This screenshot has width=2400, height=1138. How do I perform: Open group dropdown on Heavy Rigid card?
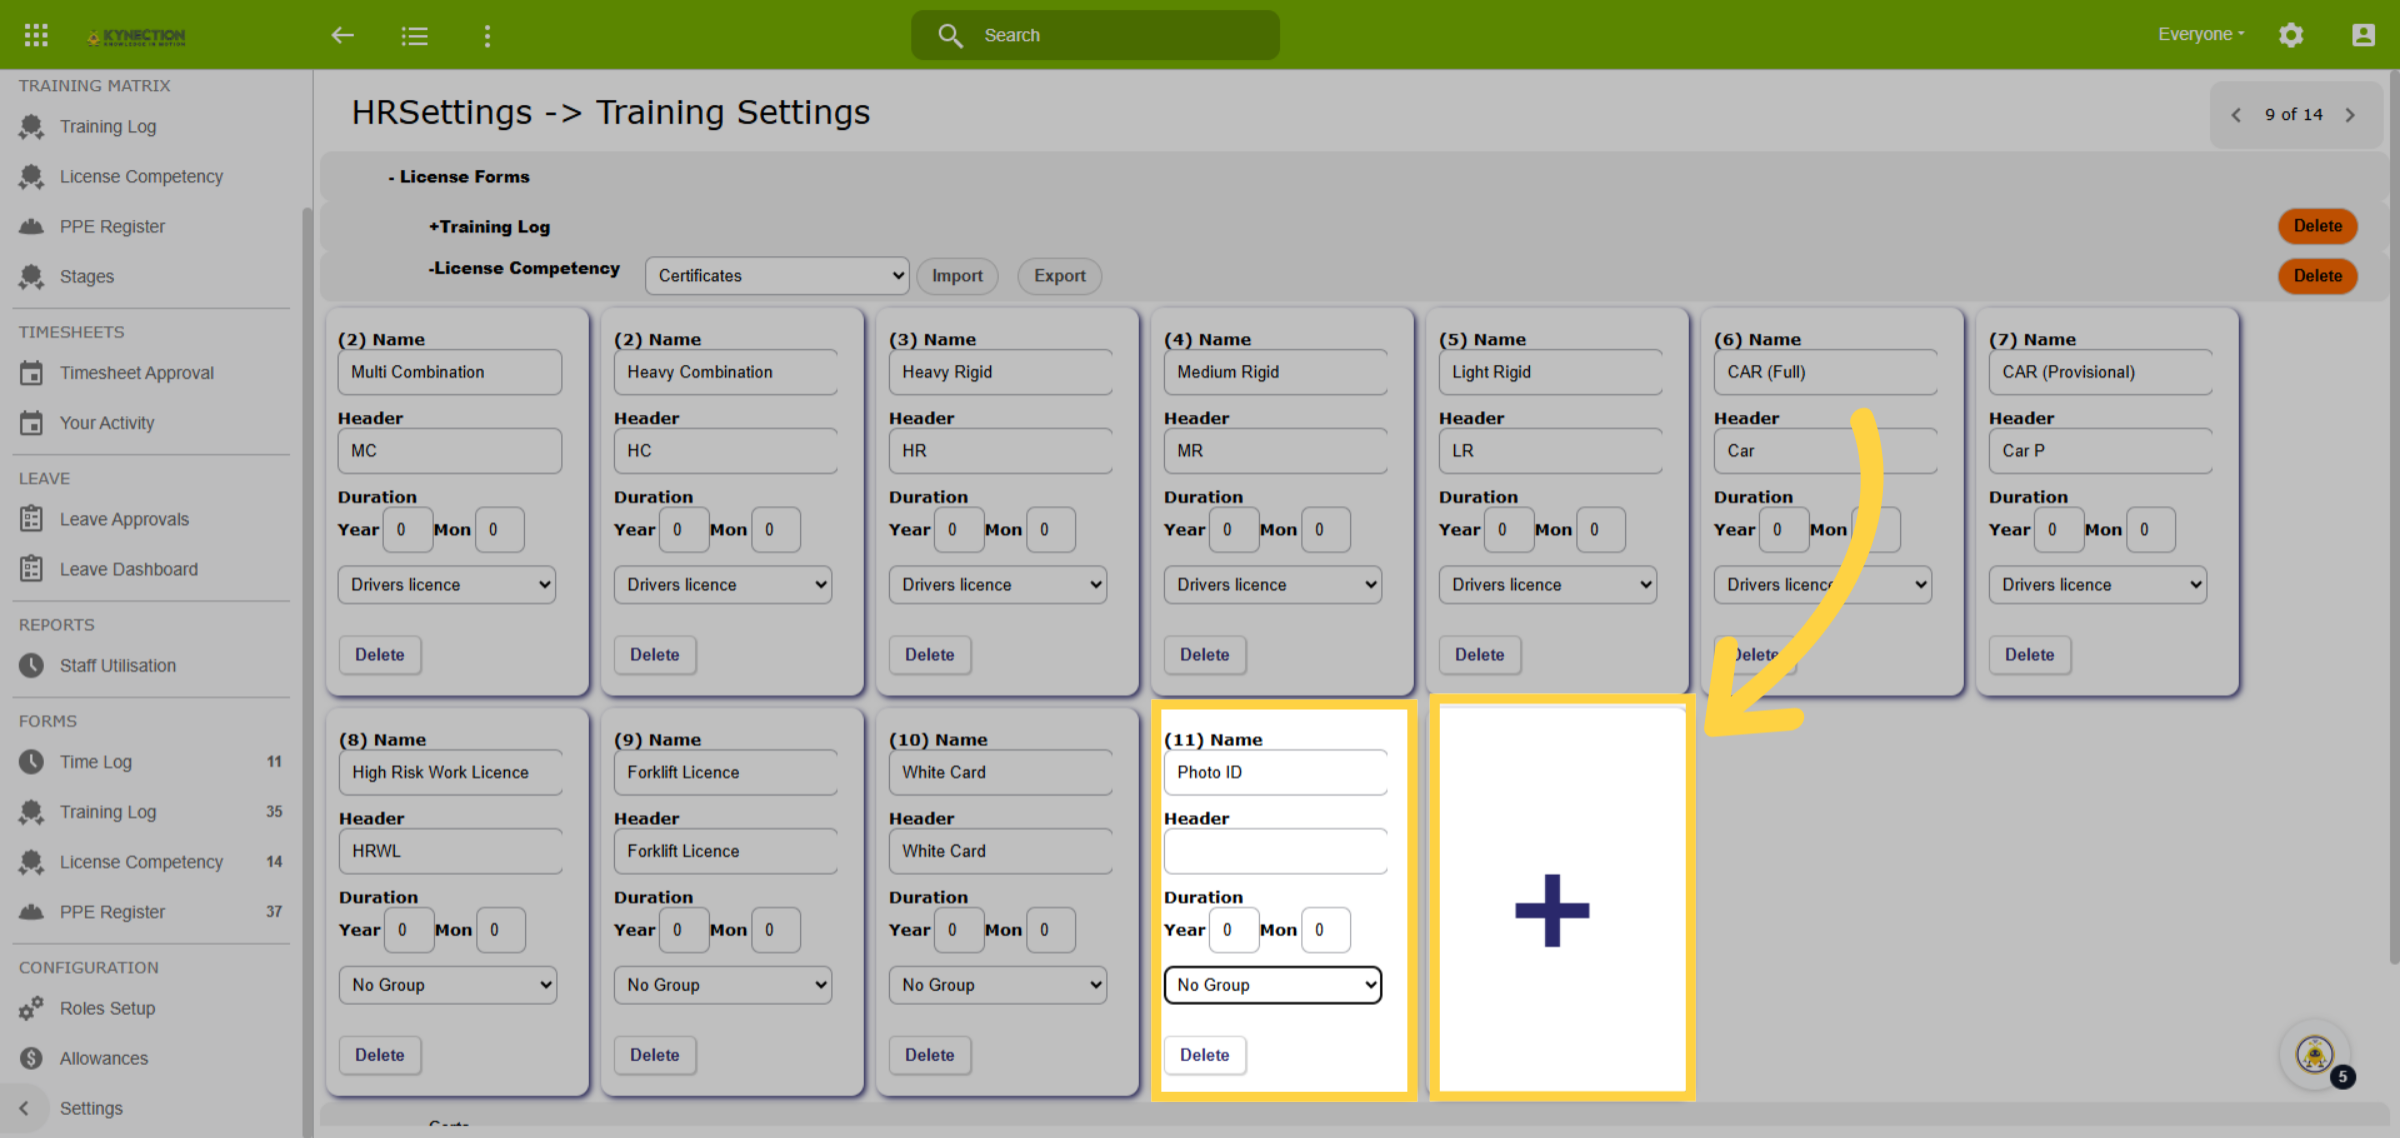tap(997, 585)
